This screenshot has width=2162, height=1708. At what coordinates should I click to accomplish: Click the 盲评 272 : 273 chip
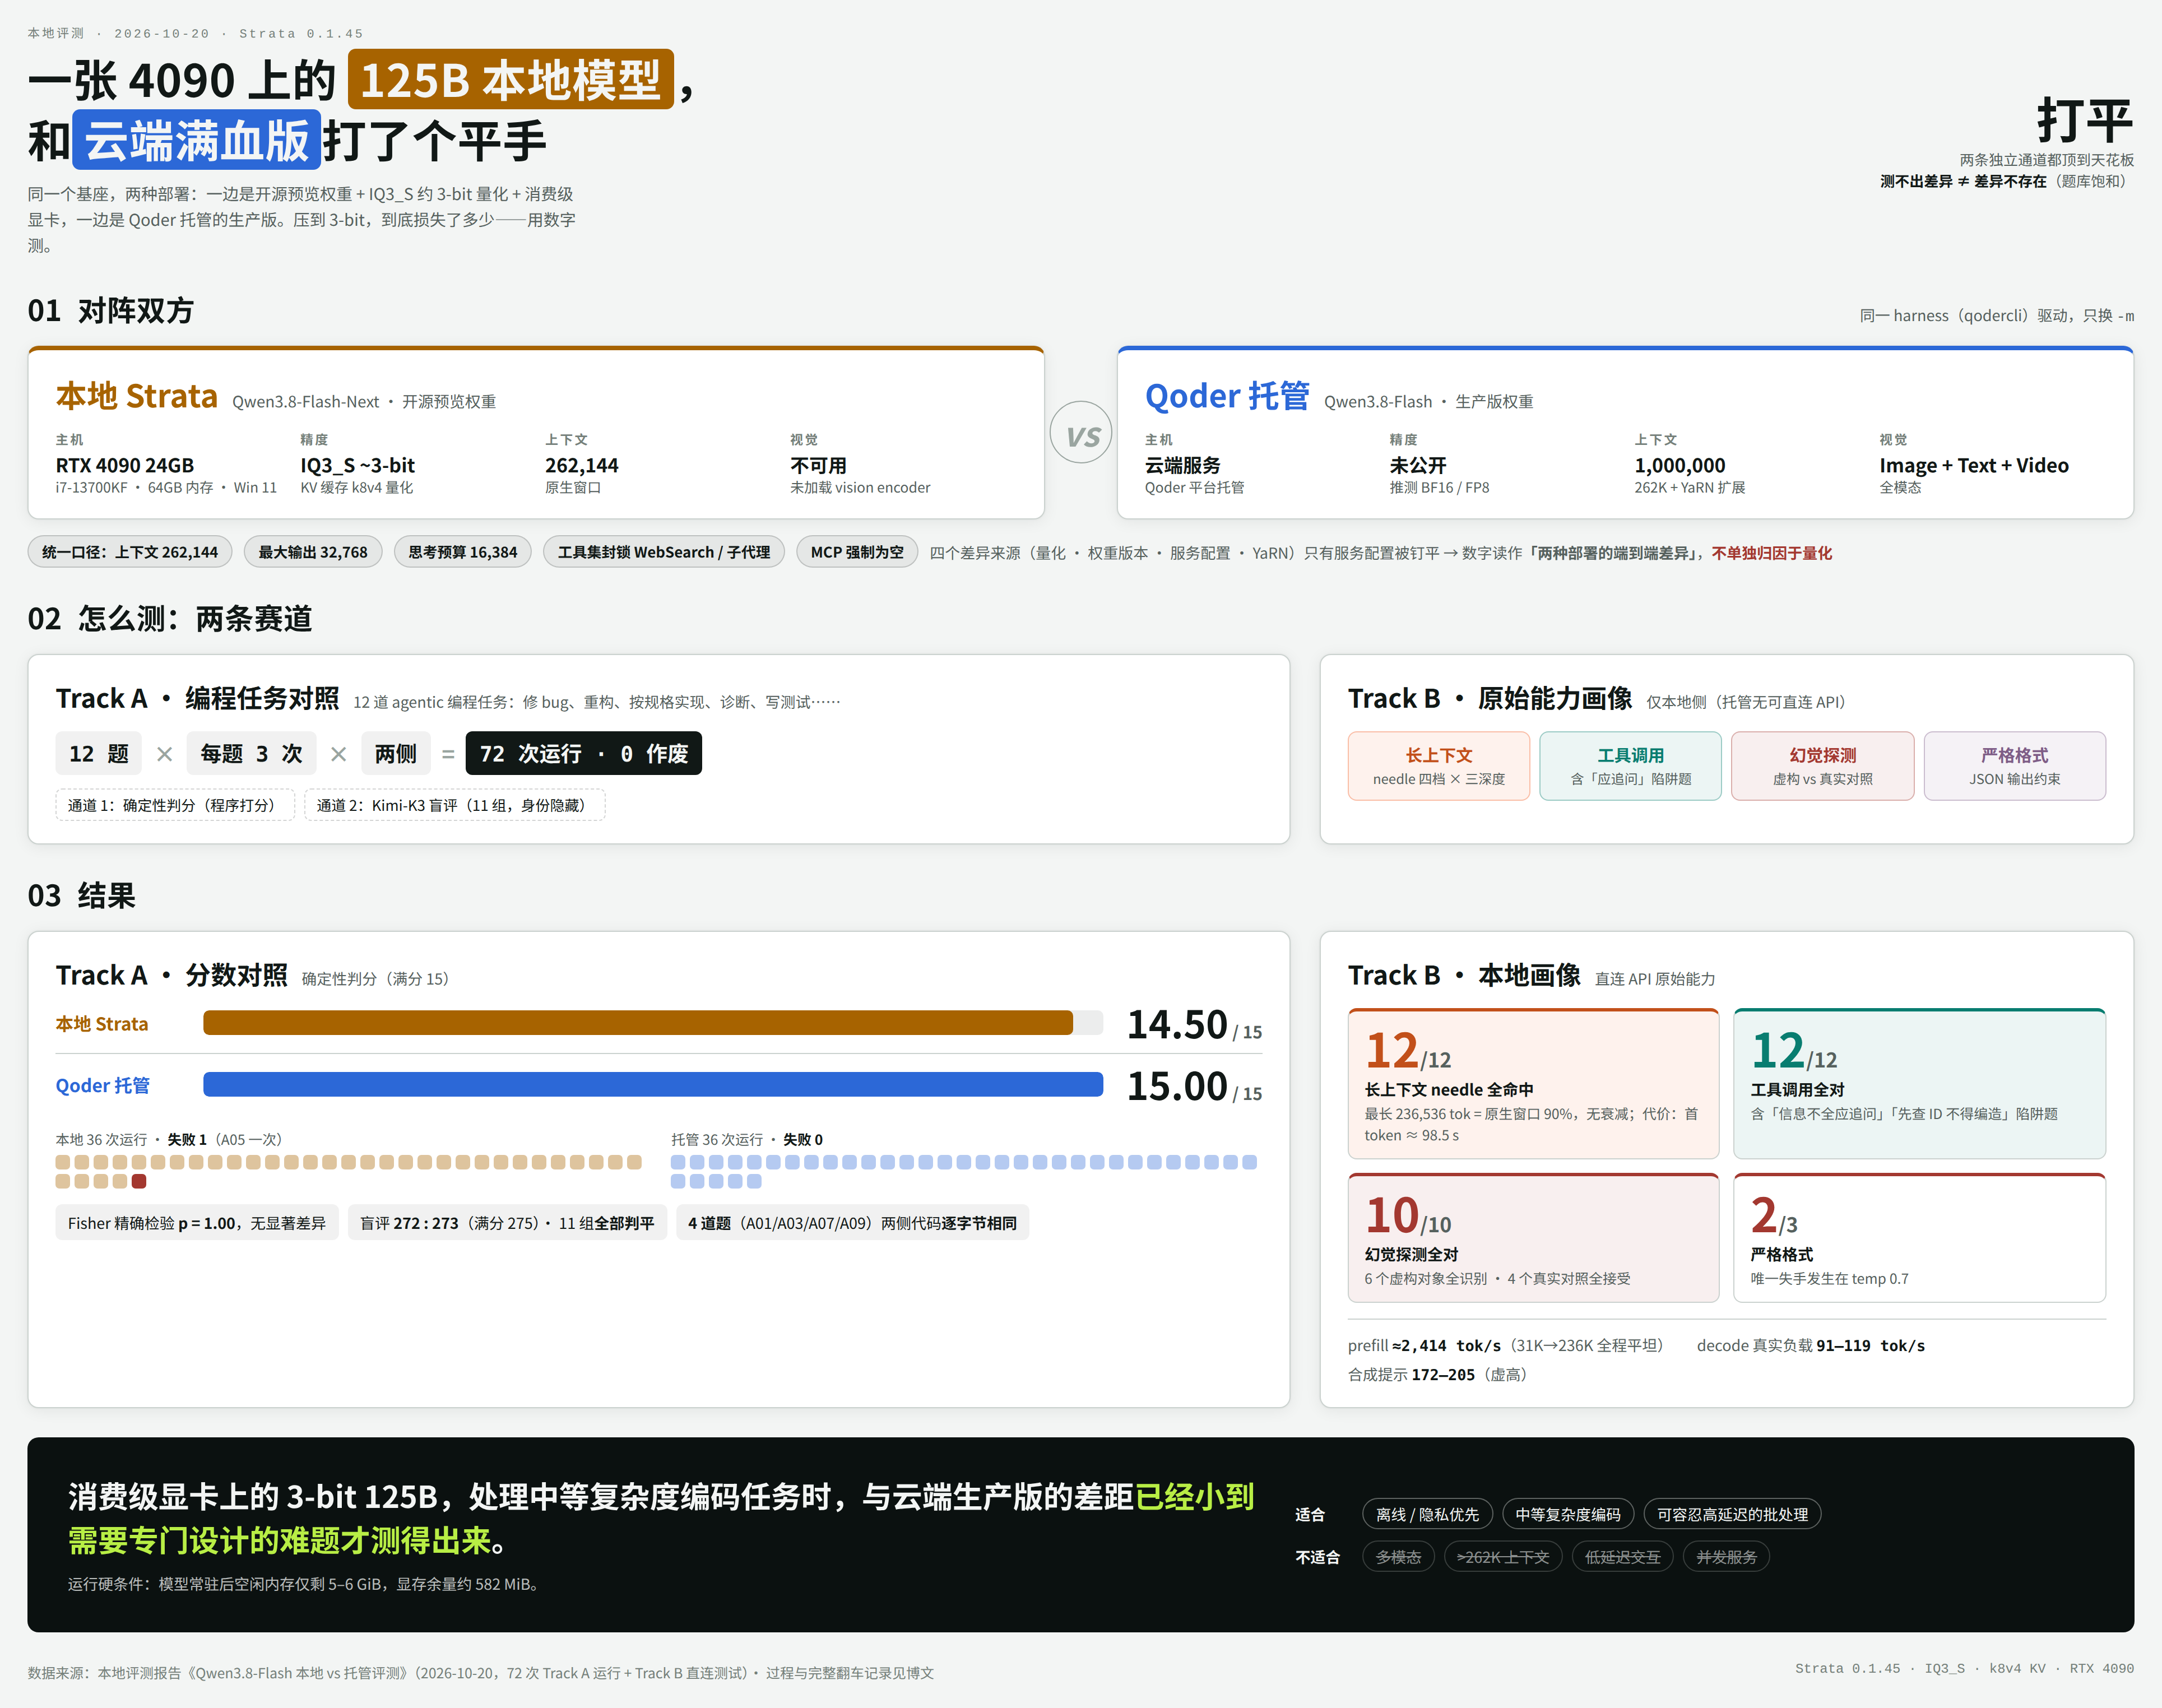tap(507, 1223)
